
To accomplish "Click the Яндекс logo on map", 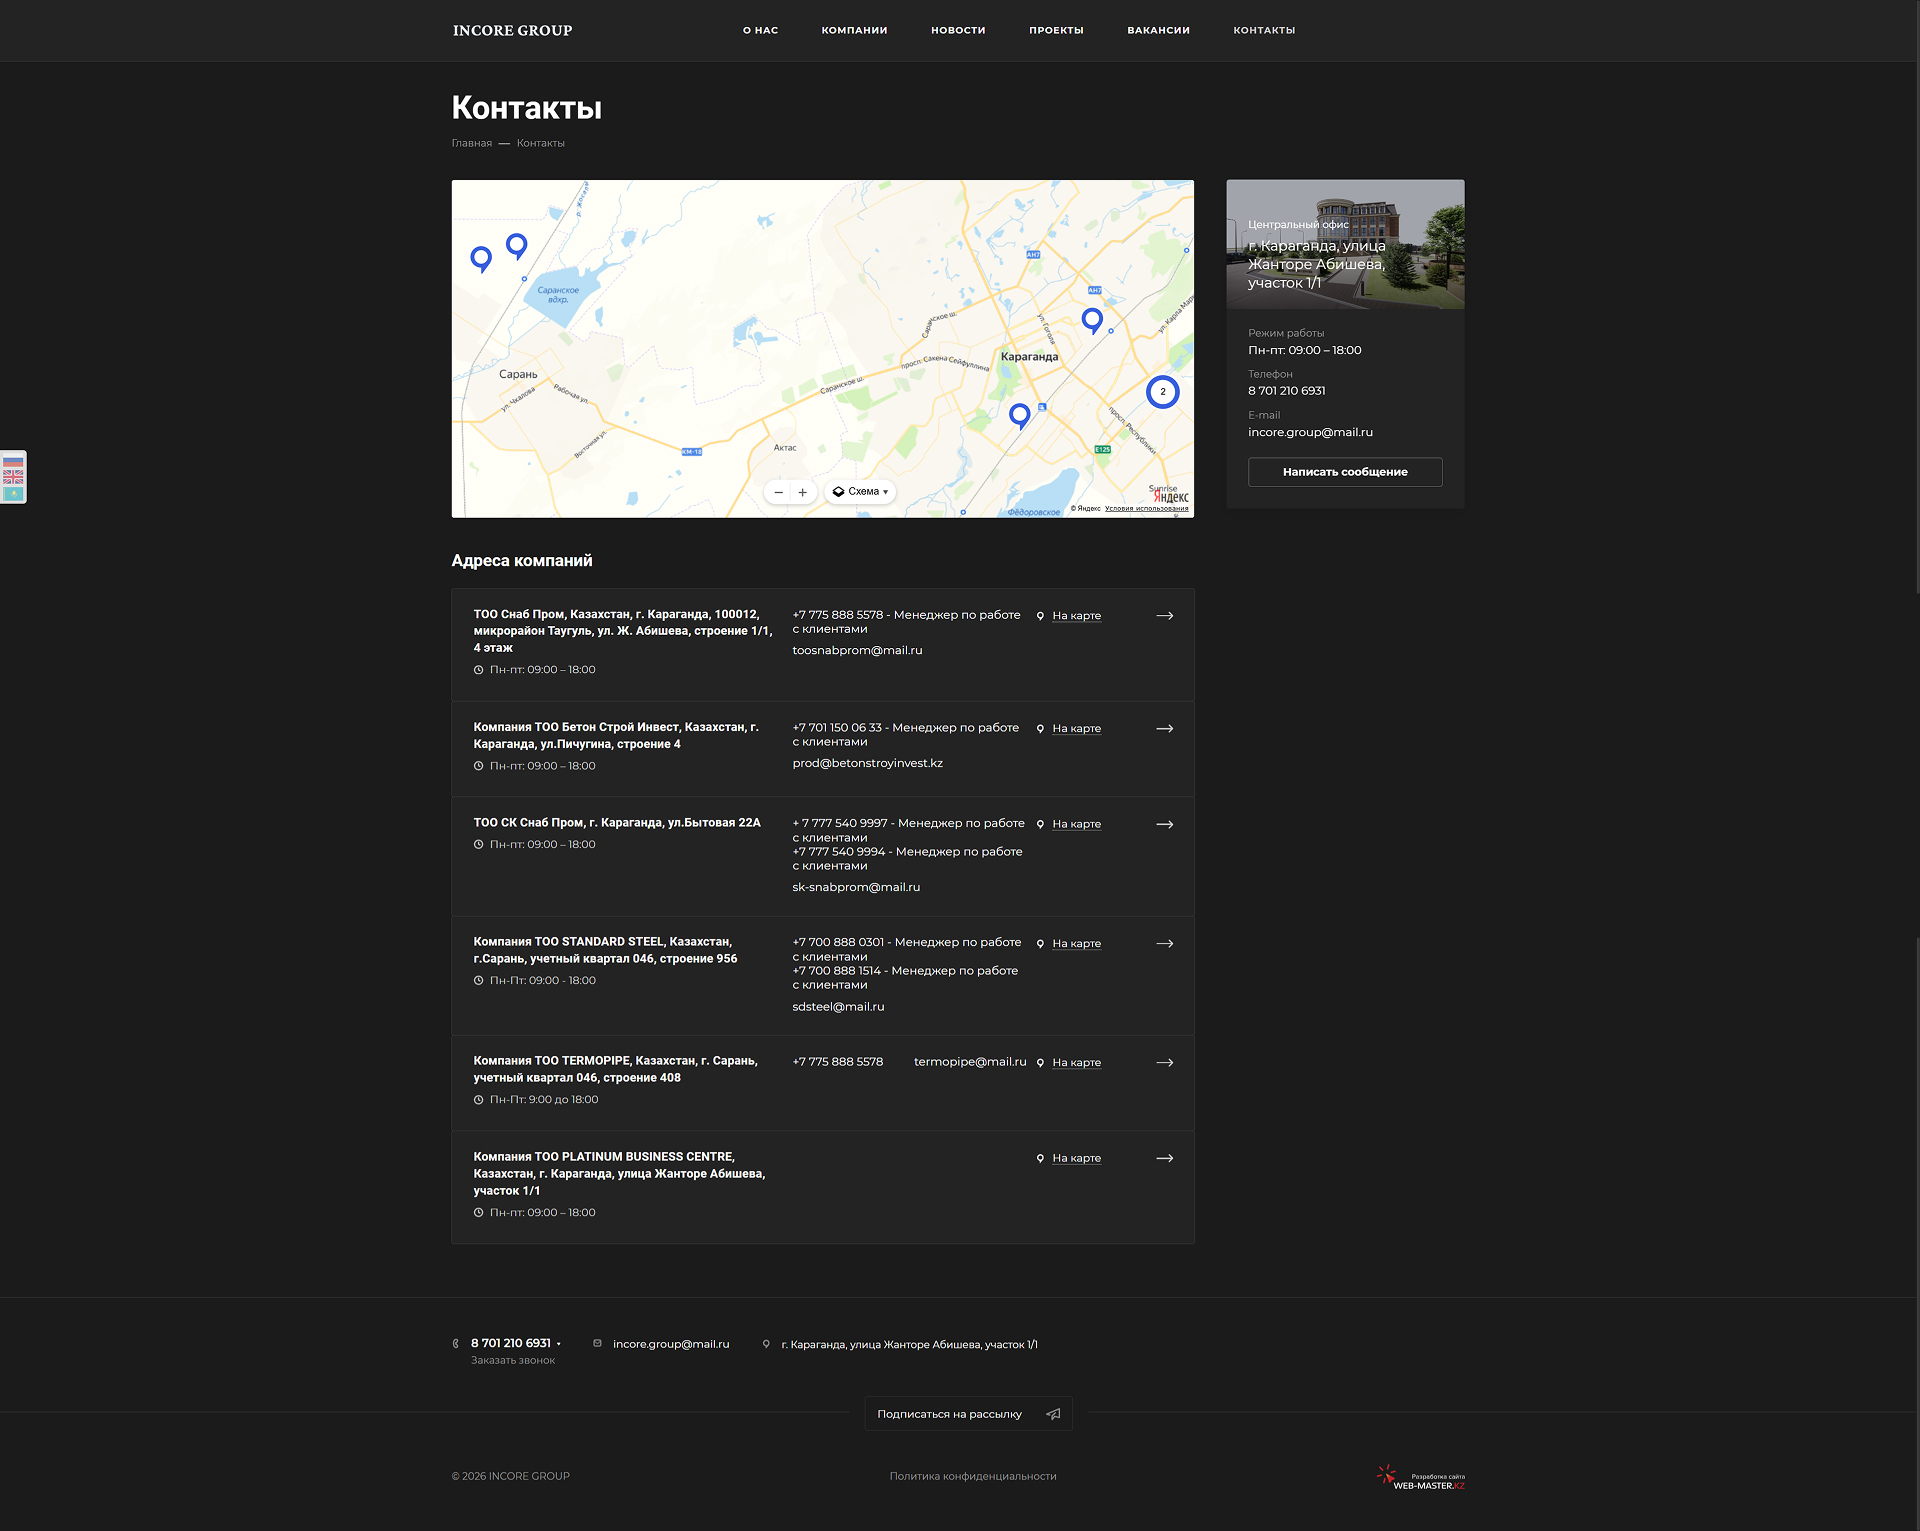I will click(1171, 497).
